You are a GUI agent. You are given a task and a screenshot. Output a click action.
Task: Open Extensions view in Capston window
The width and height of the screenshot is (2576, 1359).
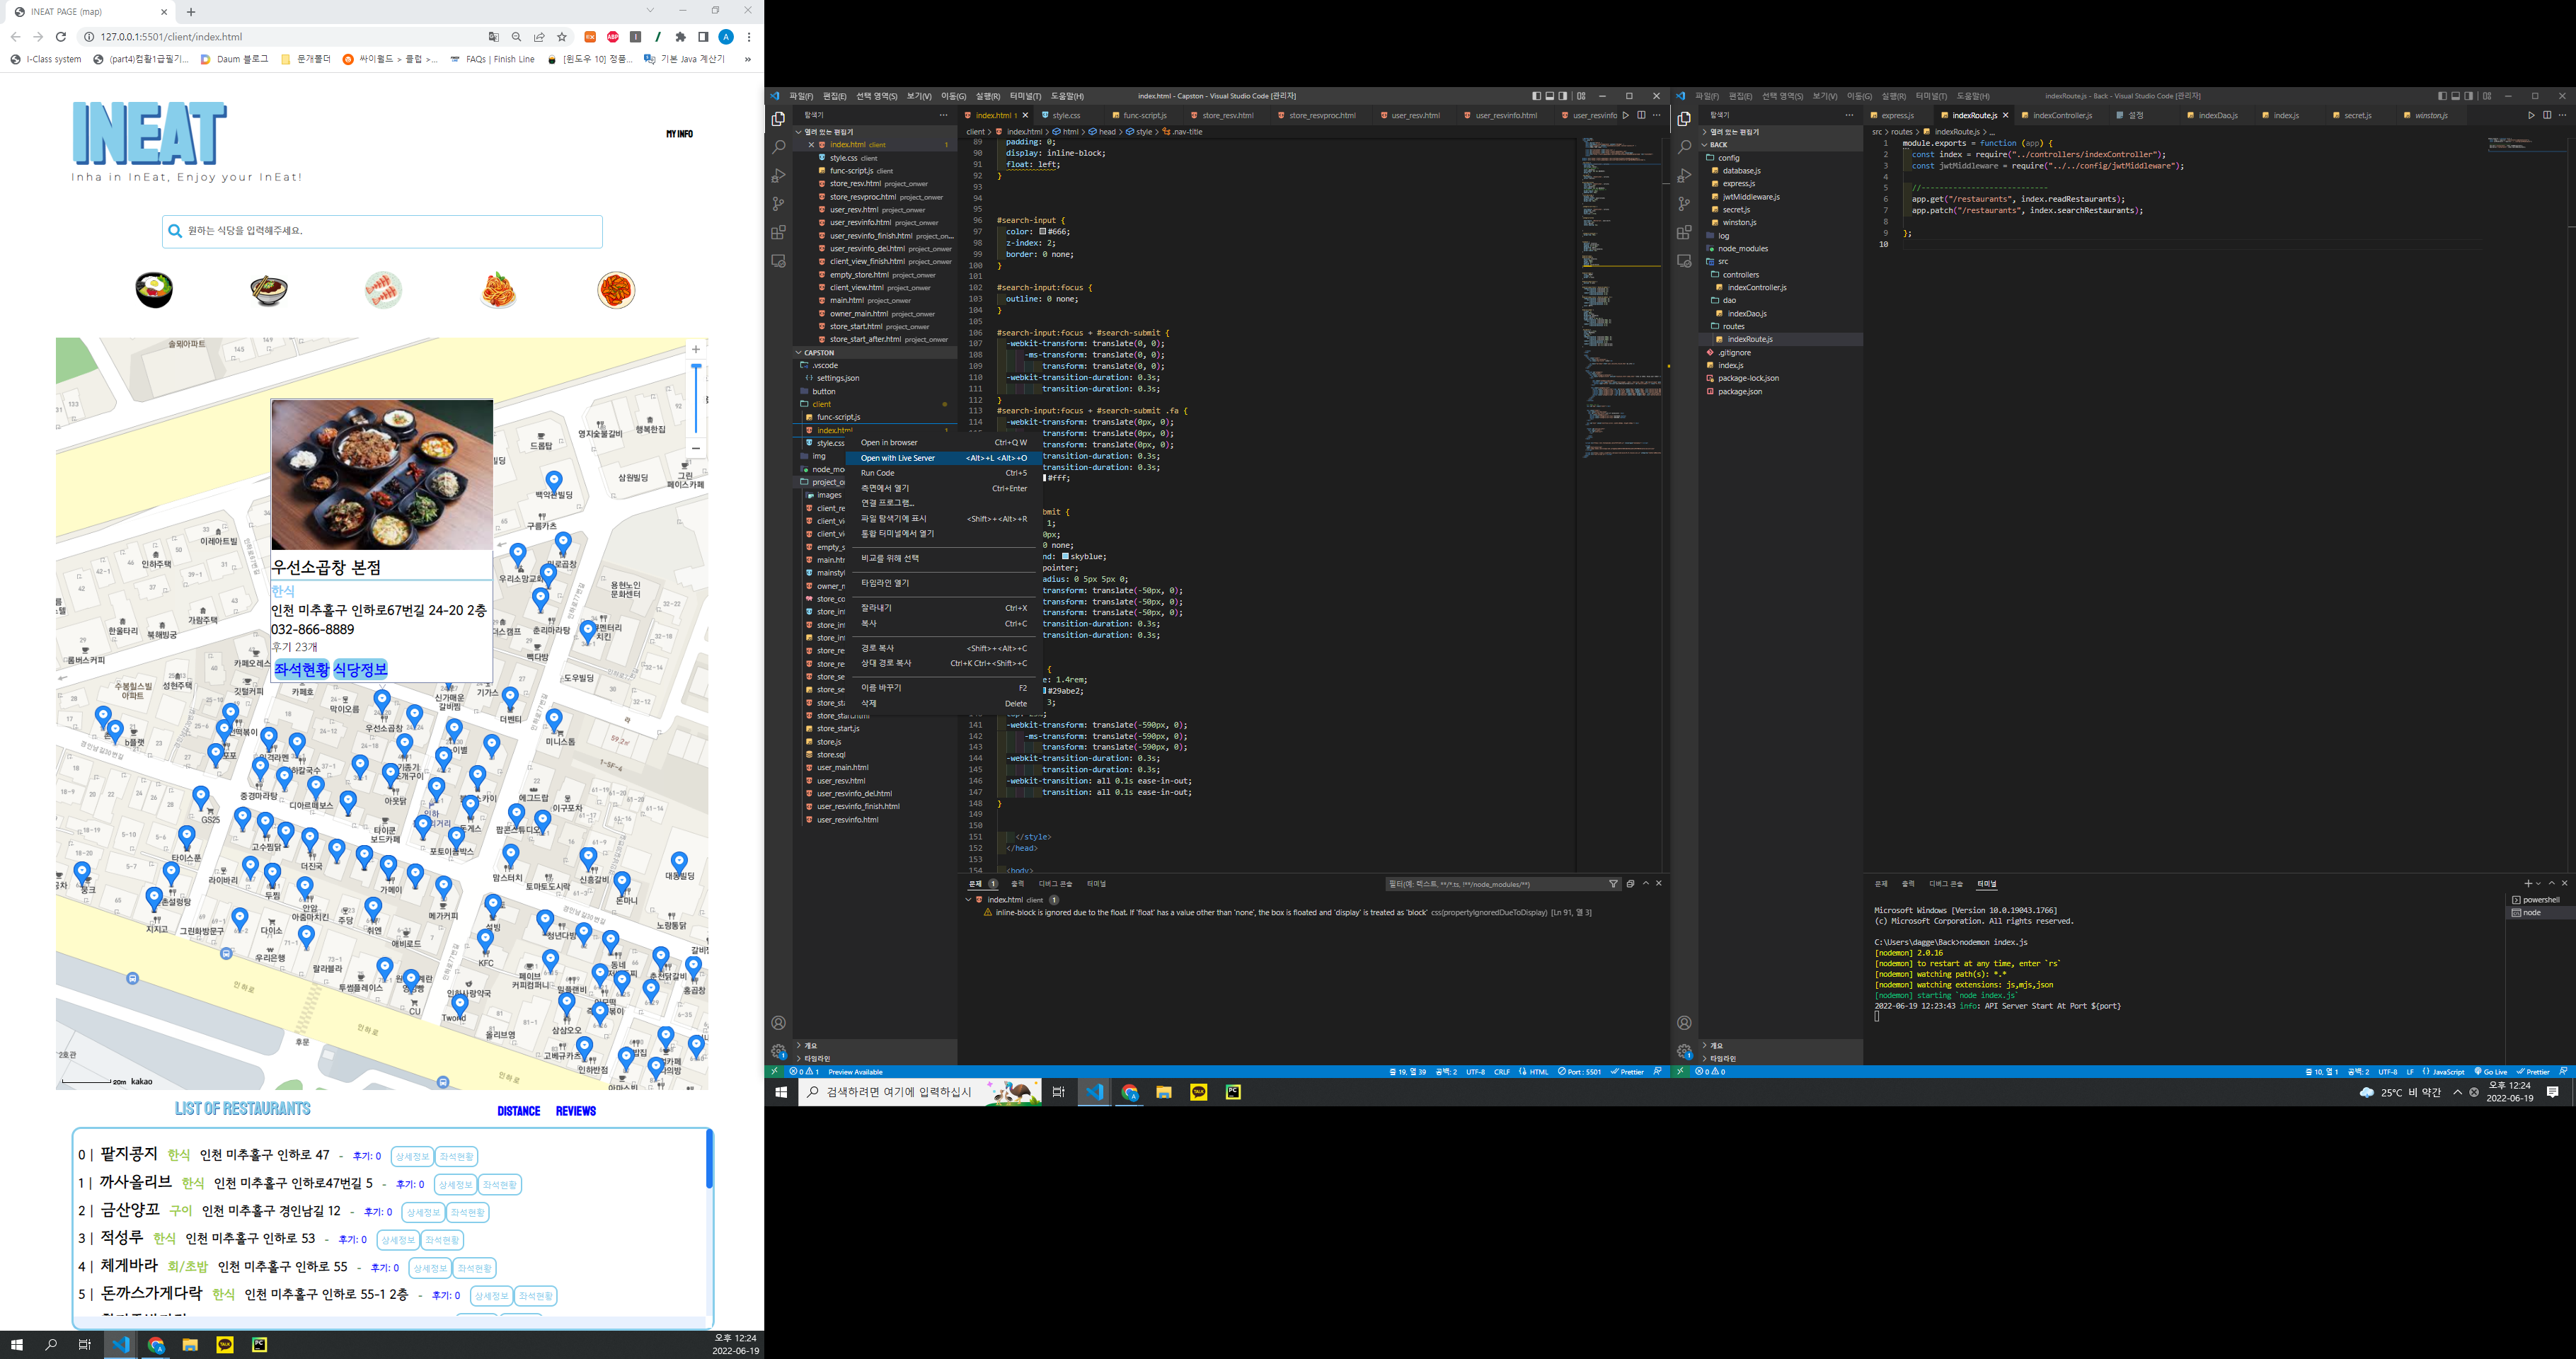(x=778, y=232)
